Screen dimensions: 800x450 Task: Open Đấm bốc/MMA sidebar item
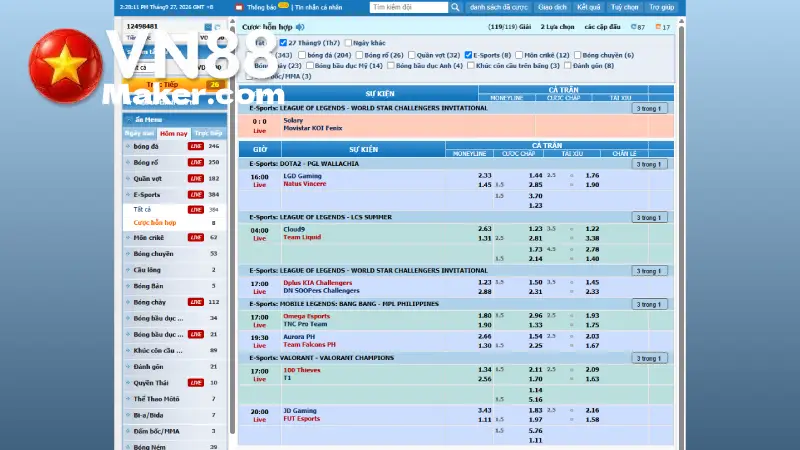[156, 431]
